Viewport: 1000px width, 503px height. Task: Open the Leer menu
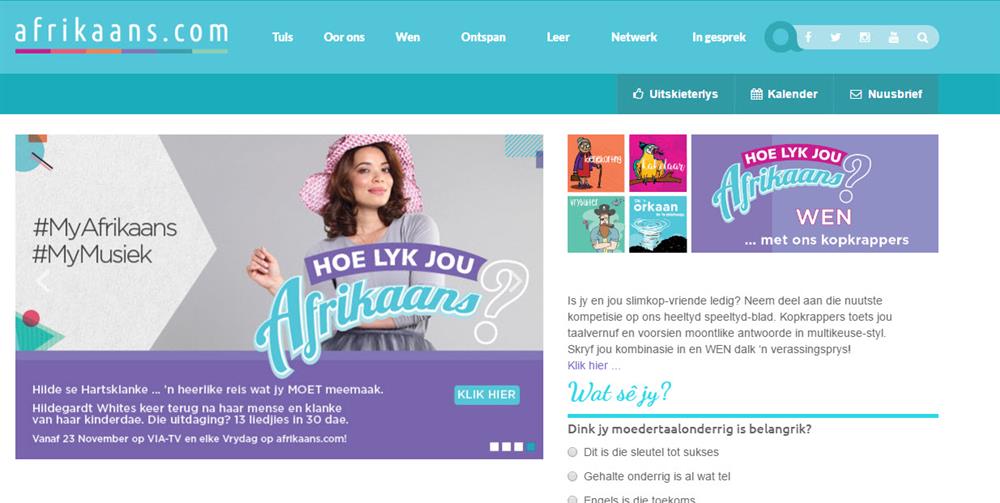tap(558, 37)
